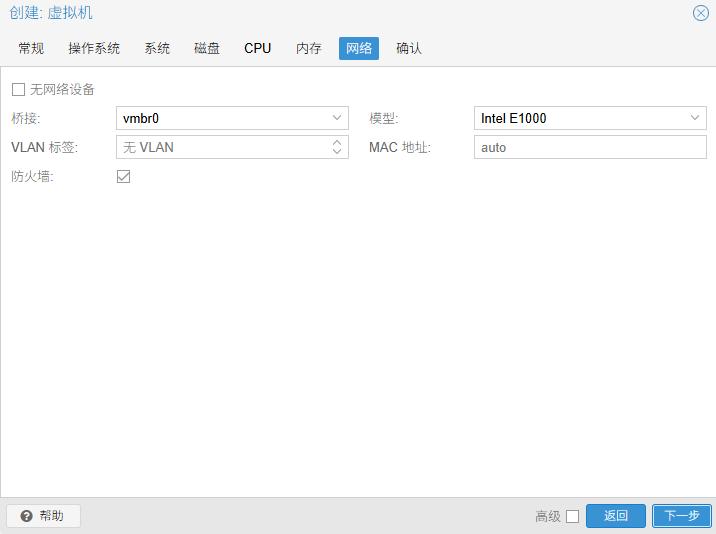
Task: Switch to the 操作系统 tab
Action: pos(94,48)
